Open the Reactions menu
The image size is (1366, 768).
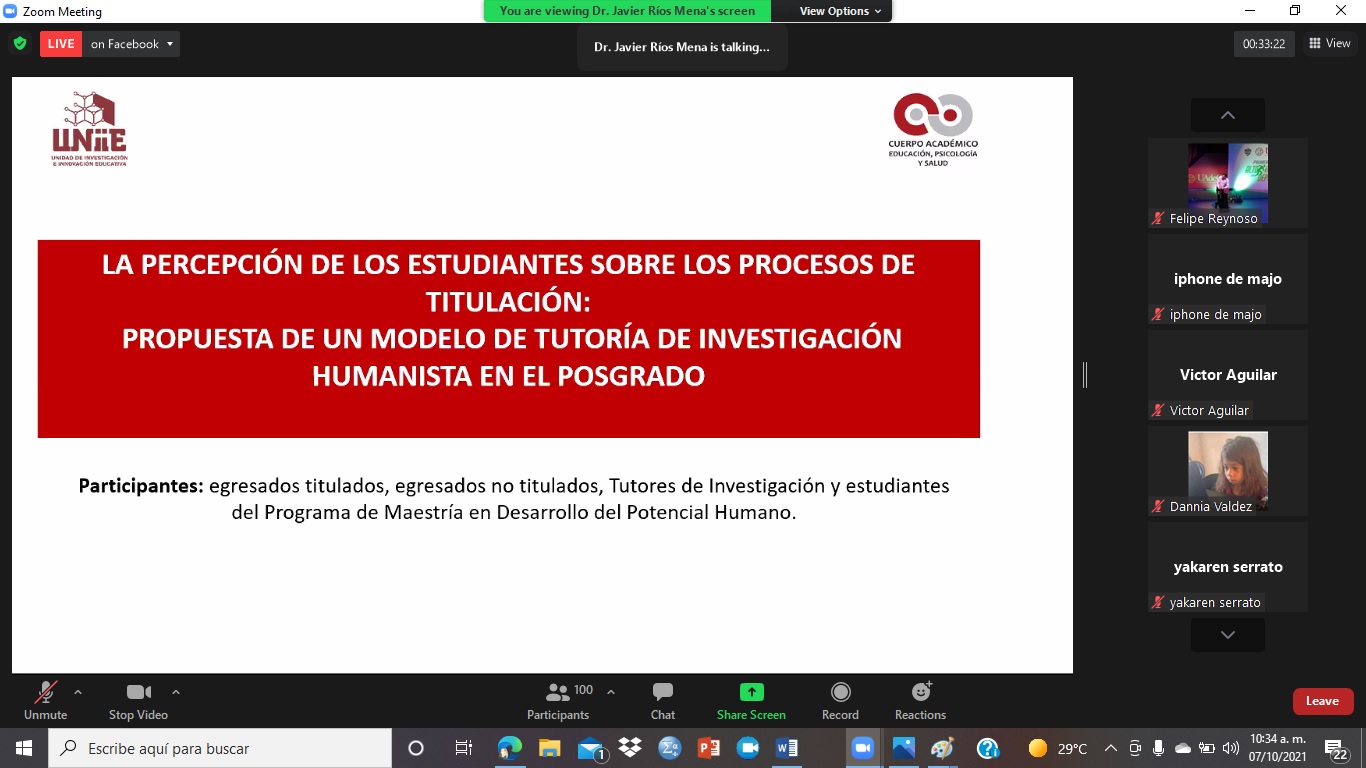point(920,701)
